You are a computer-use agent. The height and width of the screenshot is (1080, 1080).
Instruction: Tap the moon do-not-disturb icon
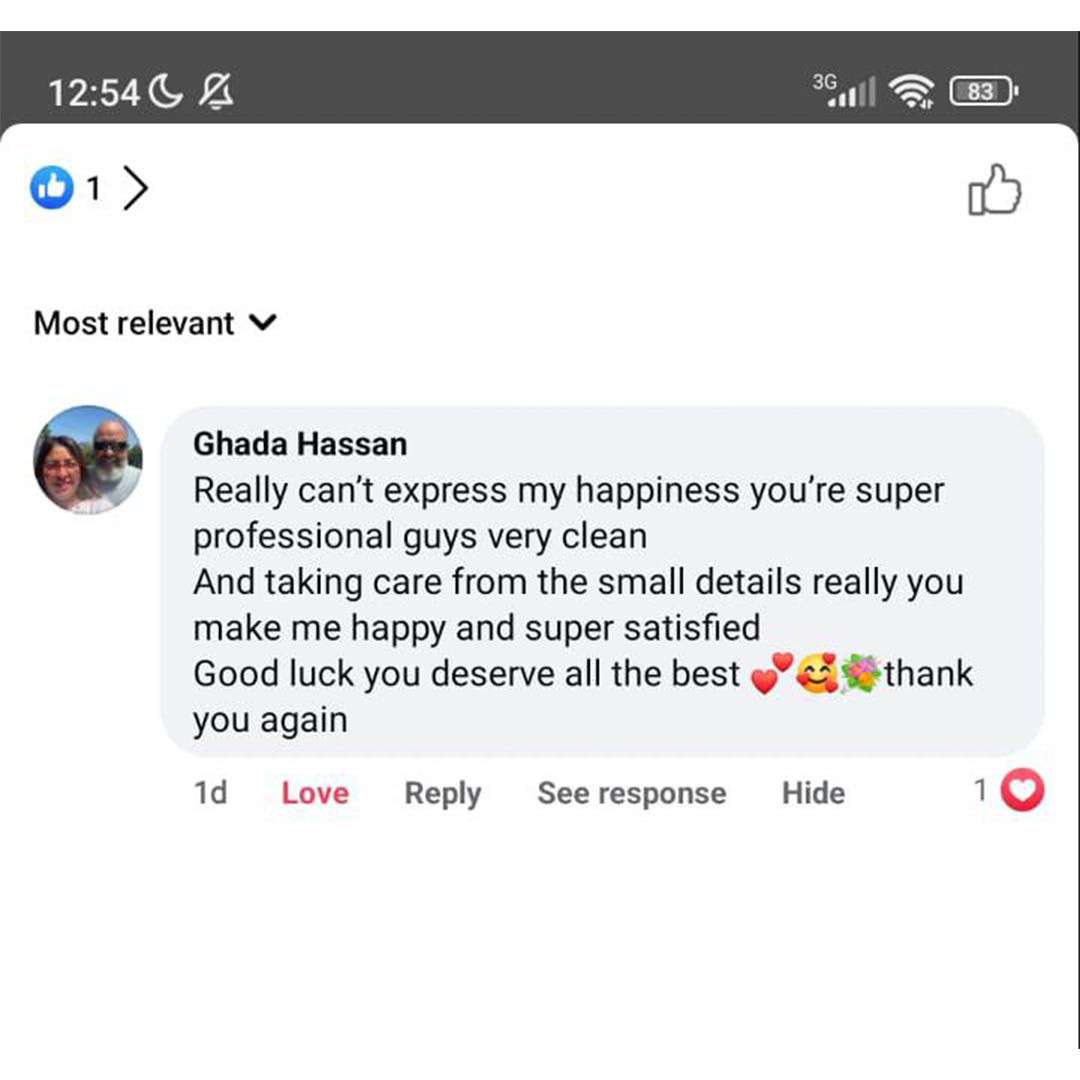(x=166, y=93)
